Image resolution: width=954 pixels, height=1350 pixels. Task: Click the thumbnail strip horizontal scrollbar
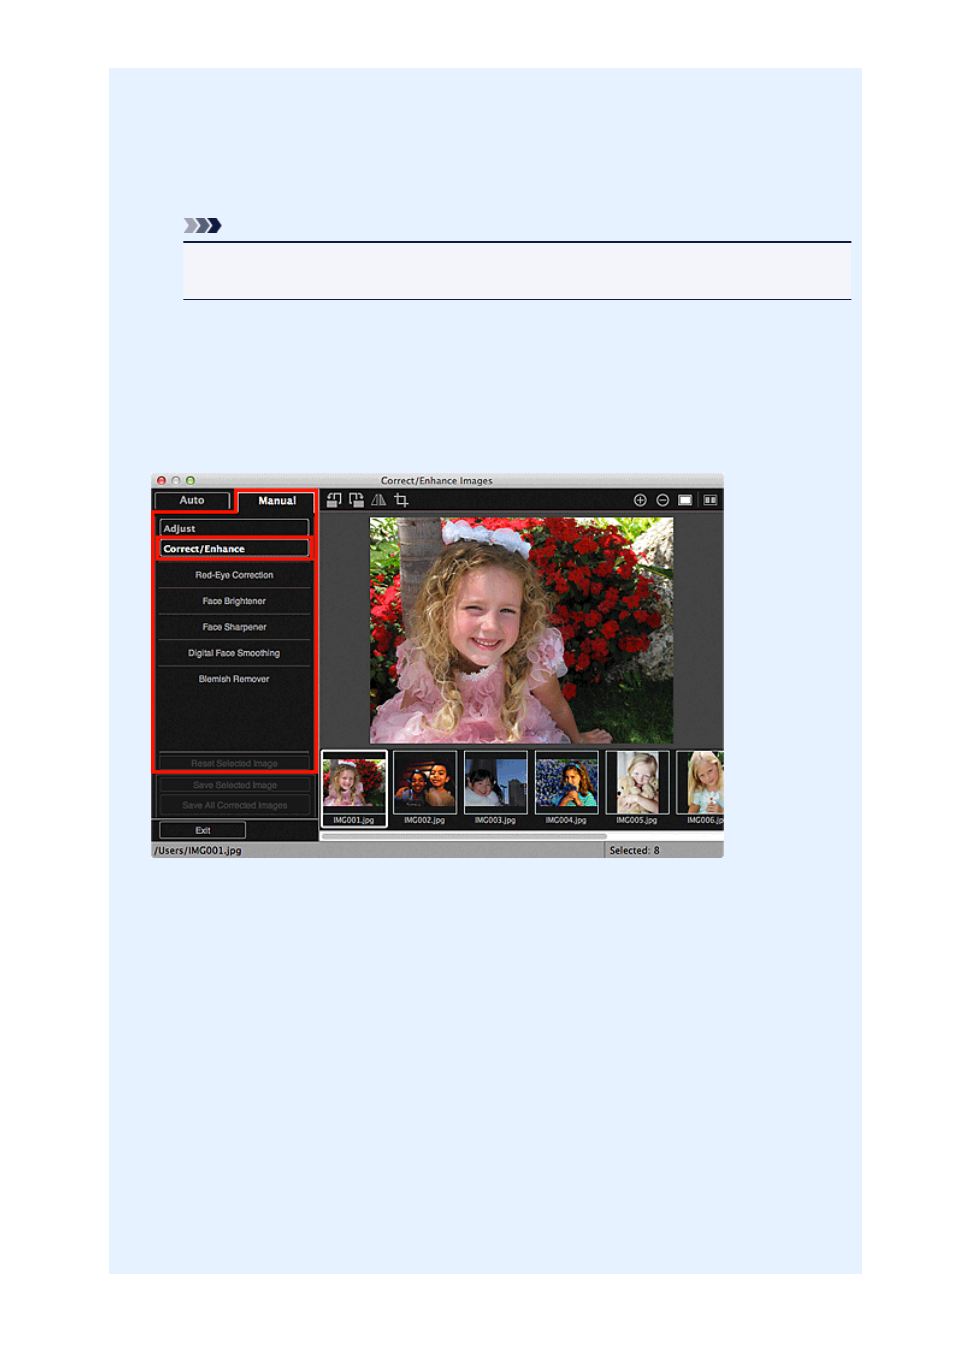coord(464,836)
